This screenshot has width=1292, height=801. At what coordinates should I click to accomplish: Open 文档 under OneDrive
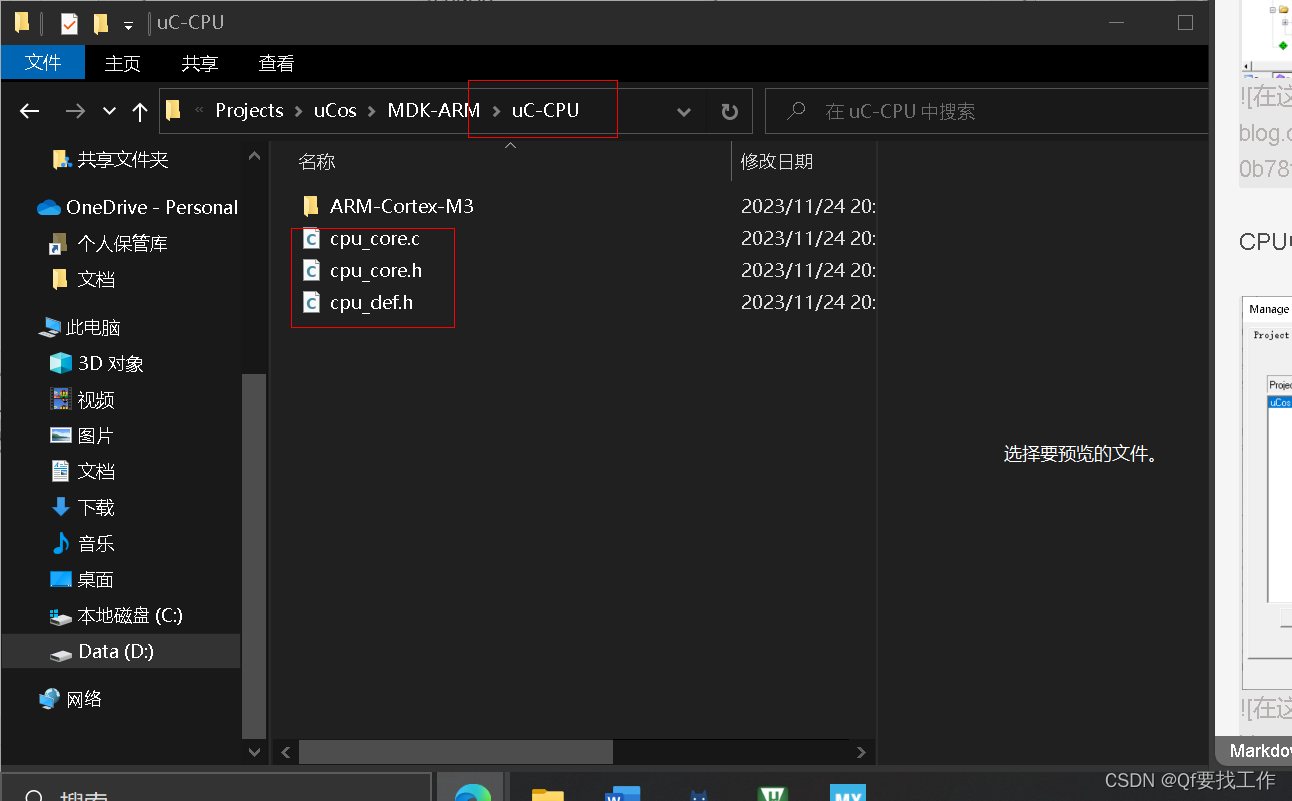click(96, 279)
